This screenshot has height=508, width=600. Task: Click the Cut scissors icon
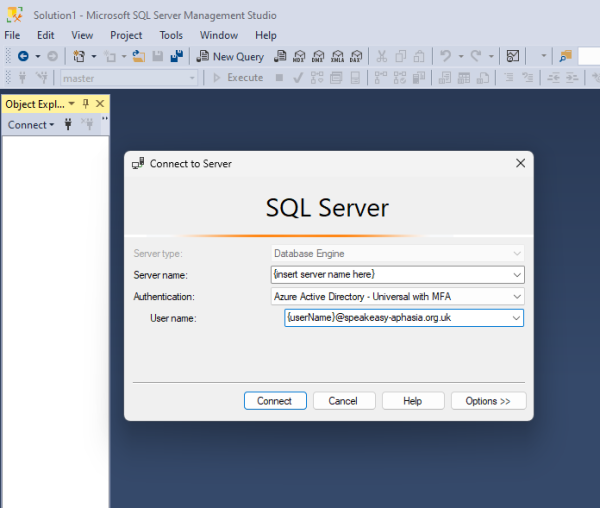[382, 57]
